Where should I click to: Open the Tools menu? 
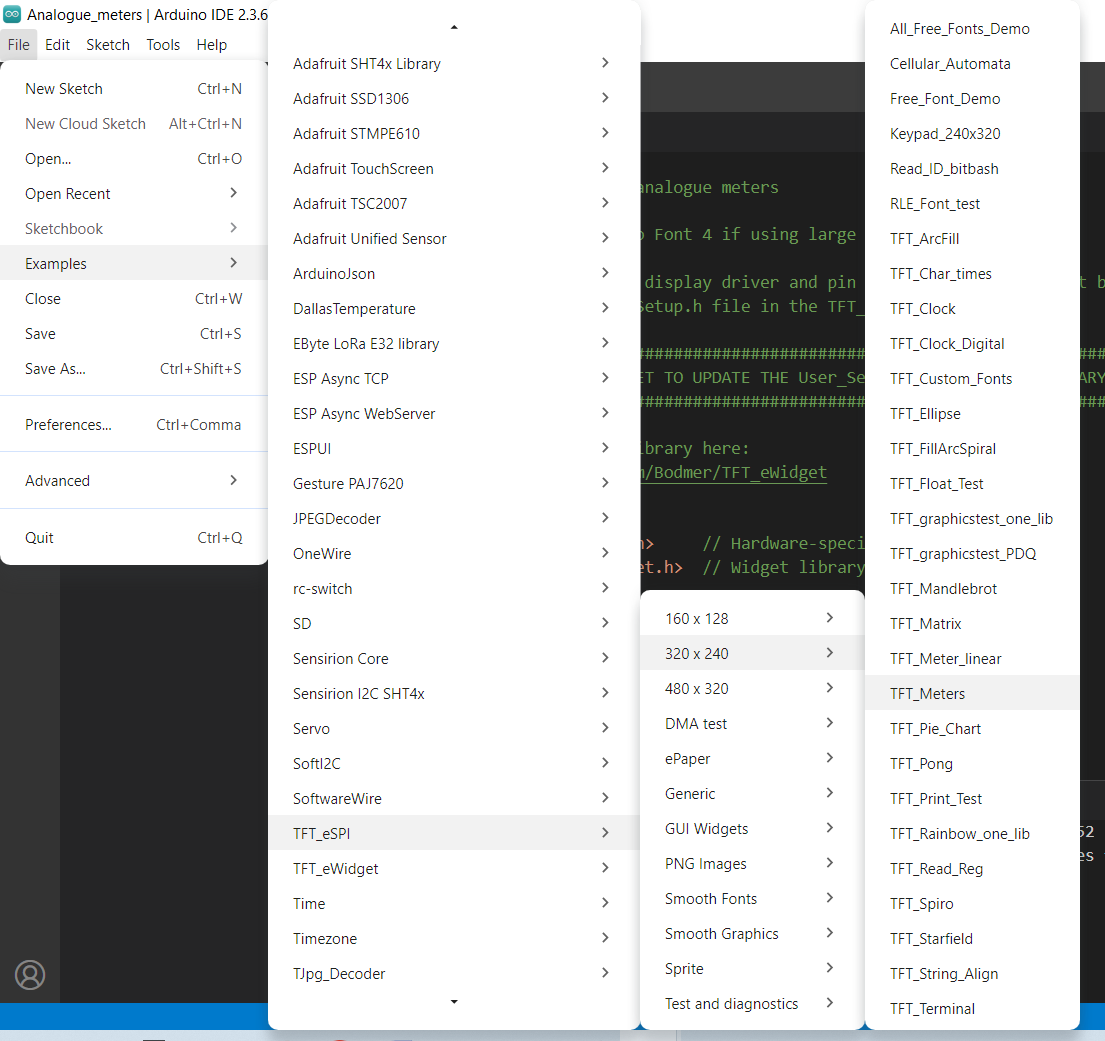[163, 45]
